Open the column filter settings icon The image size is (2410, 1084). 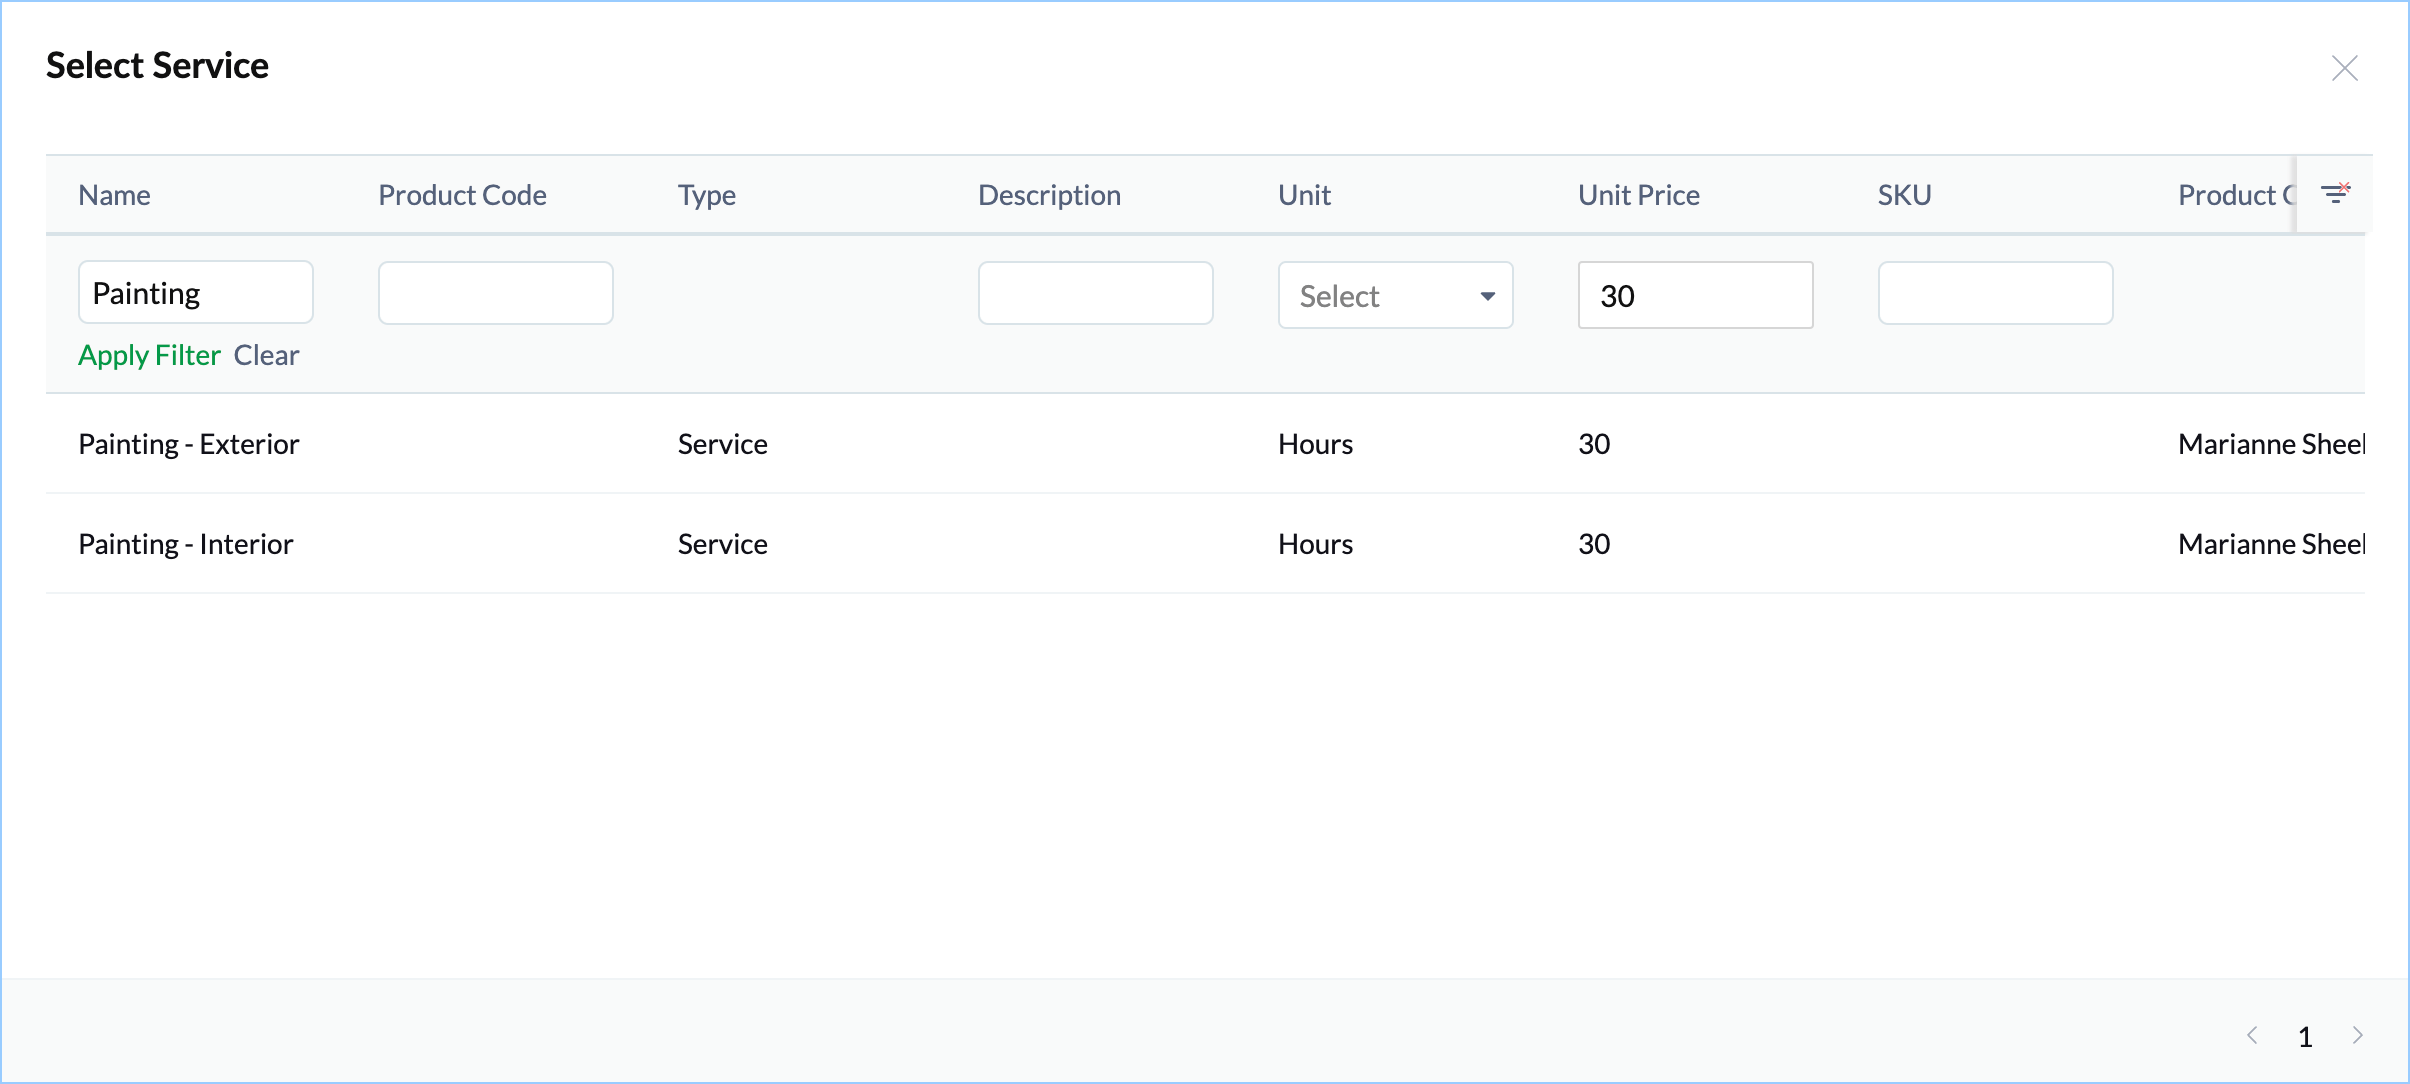[x=2336, y=194]
